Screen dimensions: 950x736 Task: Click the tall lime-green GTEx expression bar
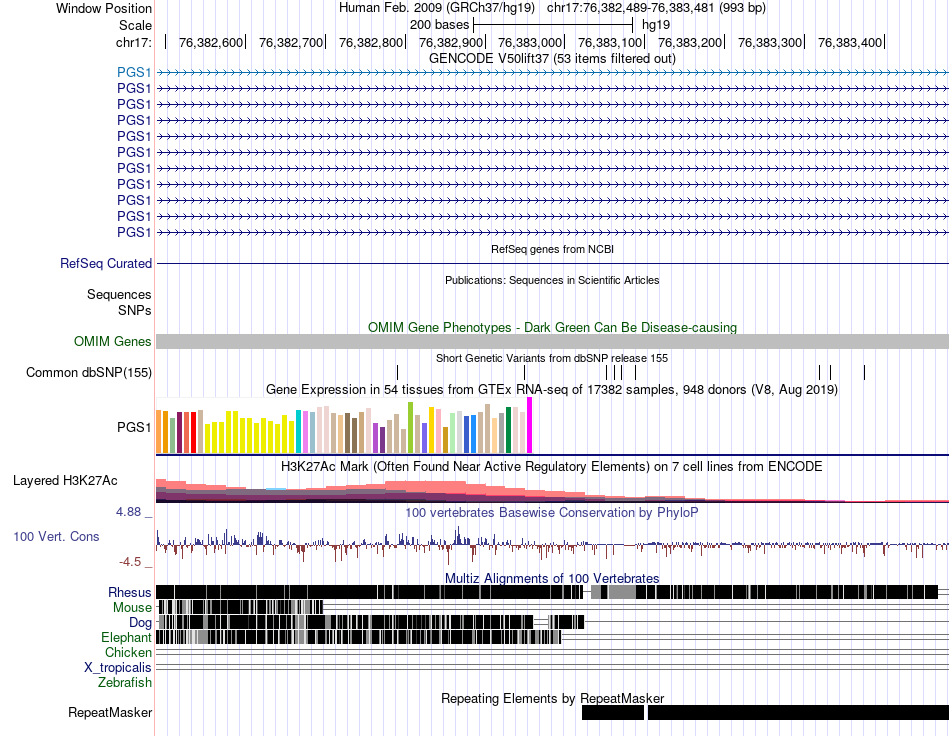pos(410,428)
